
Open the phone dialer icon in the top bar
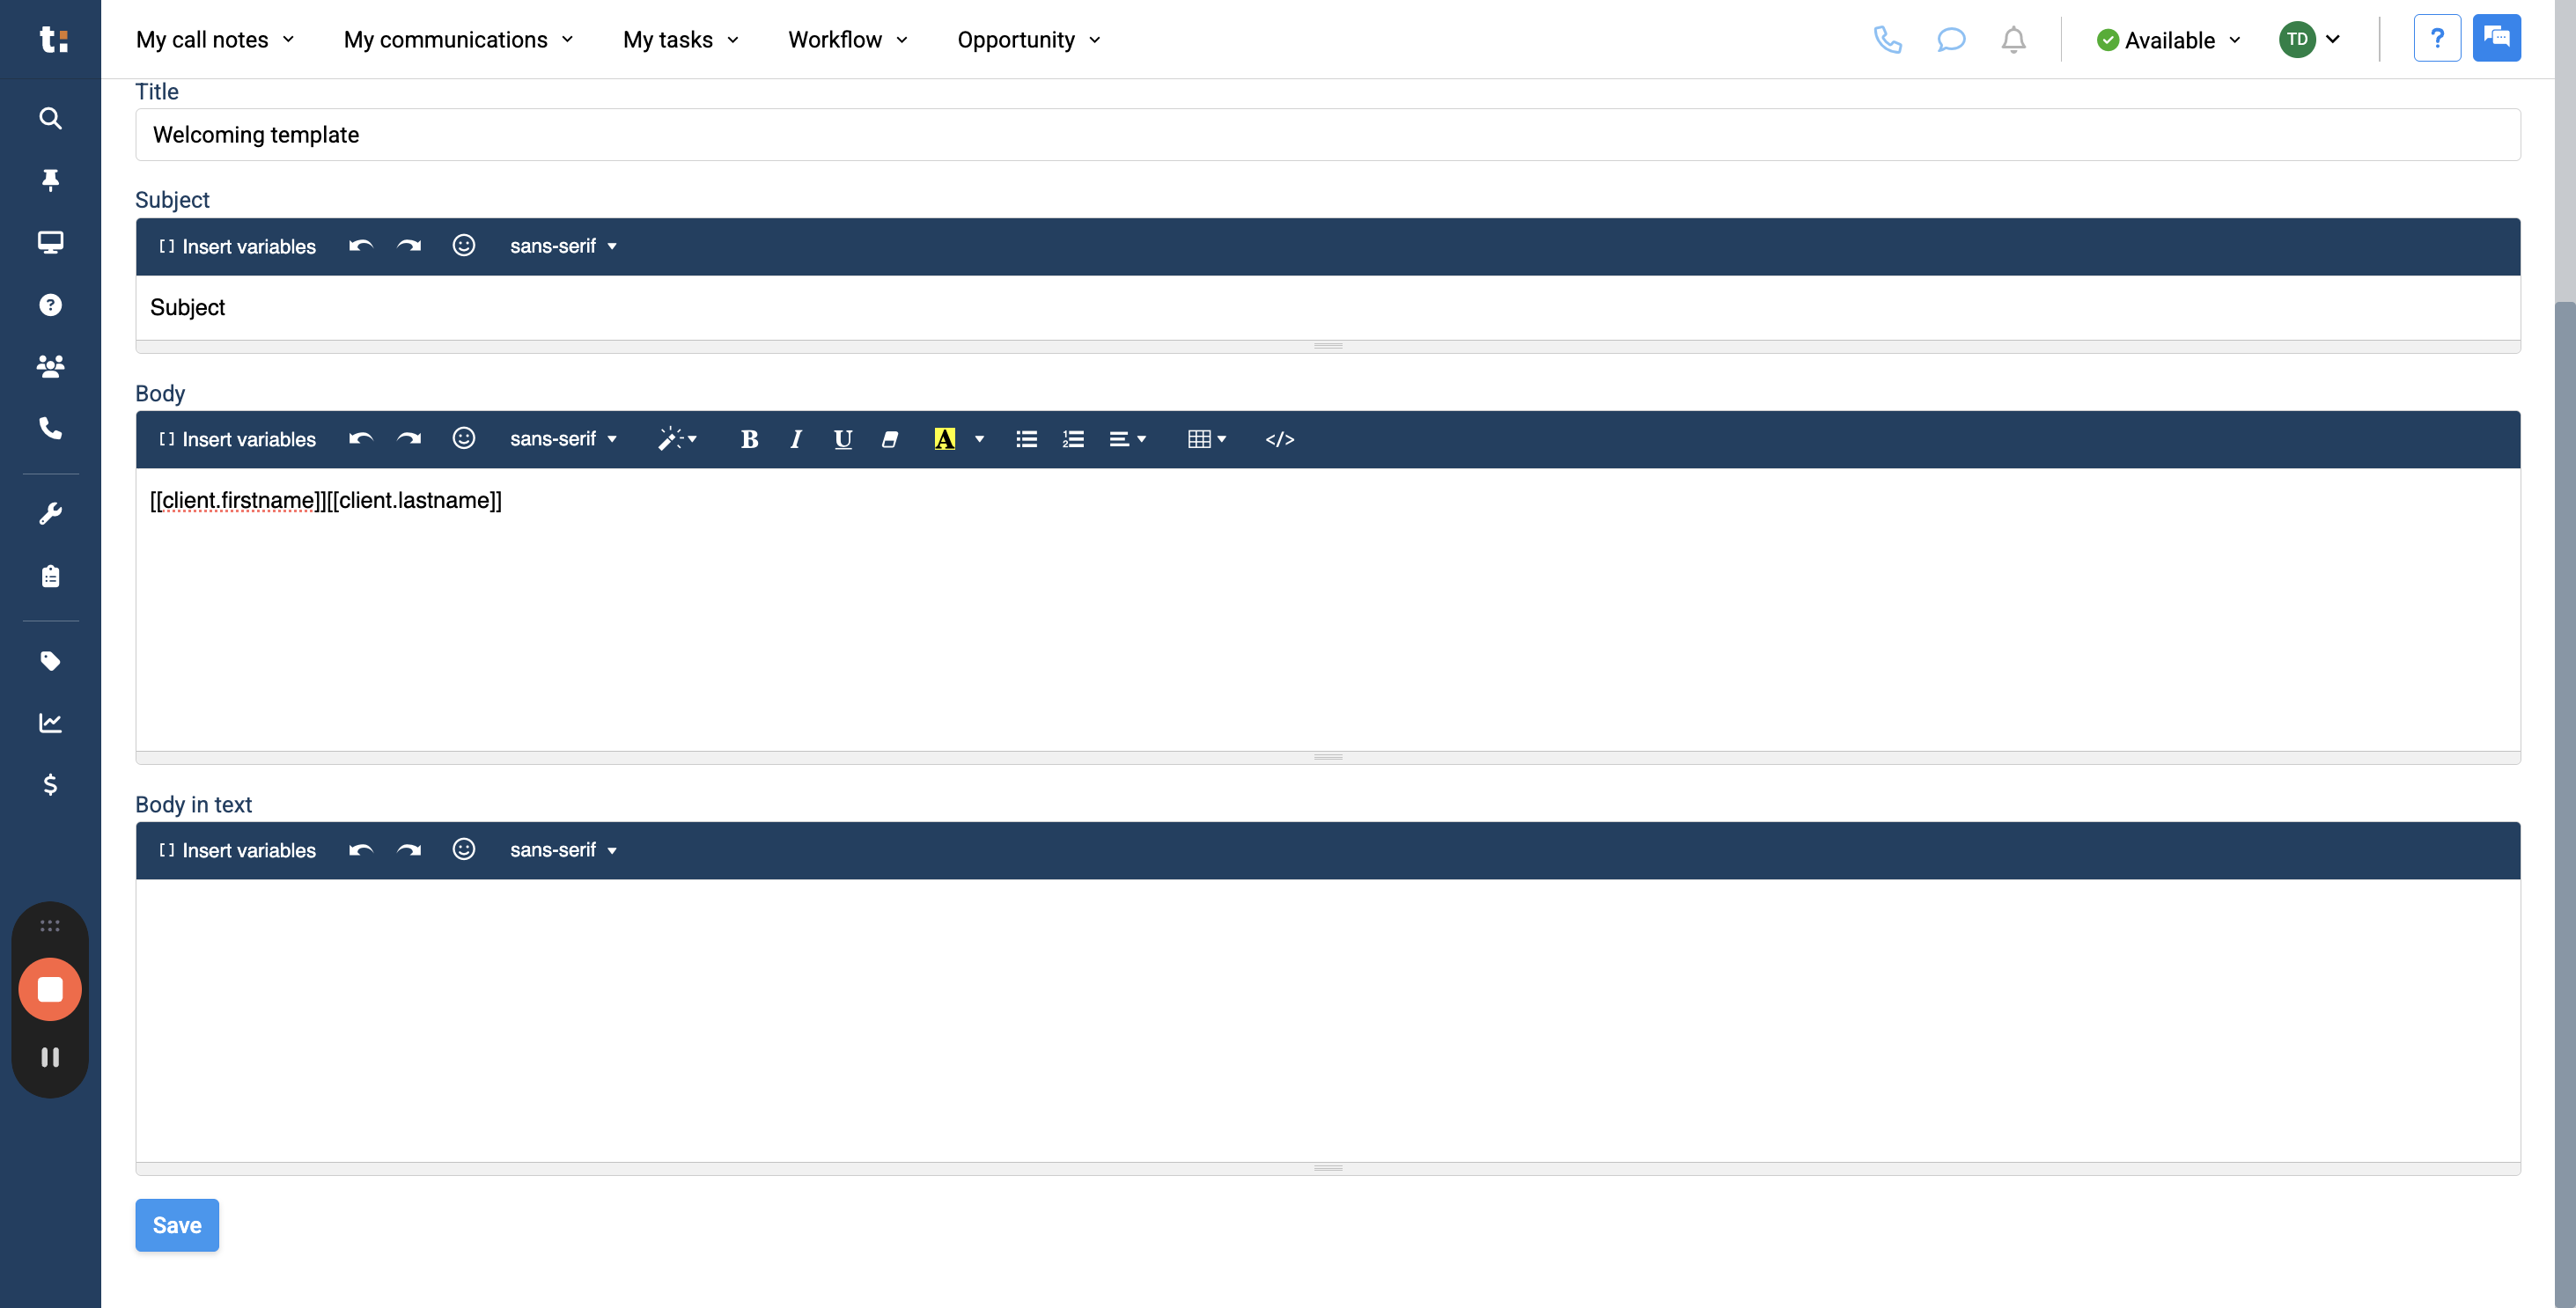(1889, 40)
